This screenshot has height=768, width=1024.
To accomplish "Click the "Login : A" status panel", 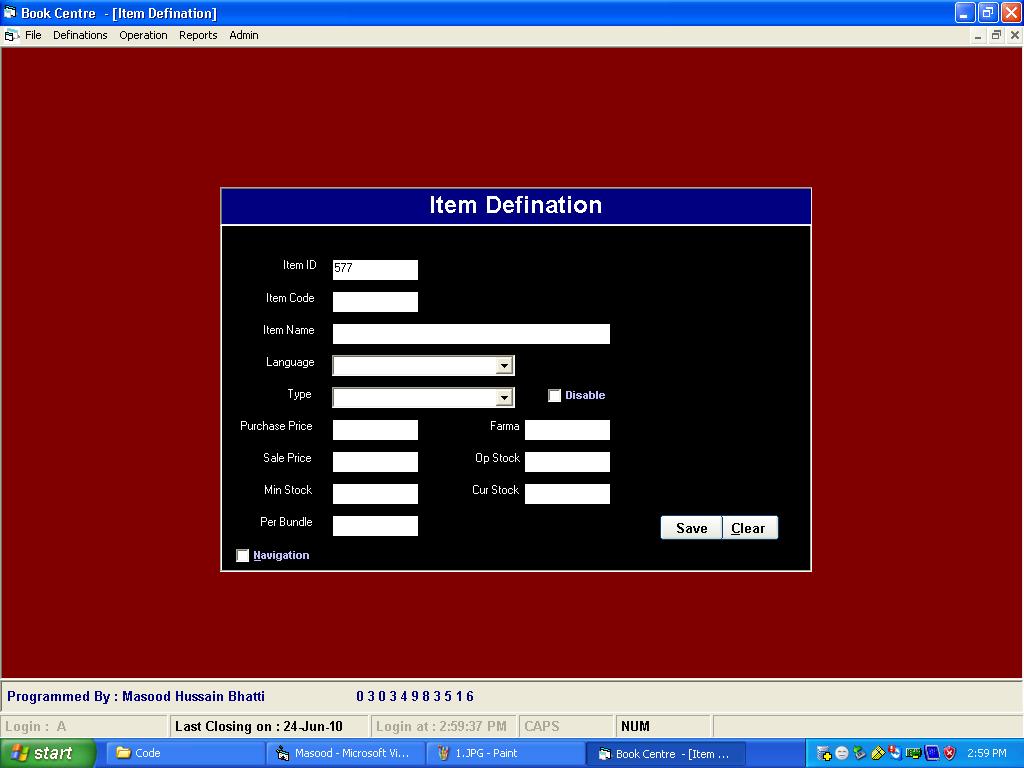I will tap(84, 726).
